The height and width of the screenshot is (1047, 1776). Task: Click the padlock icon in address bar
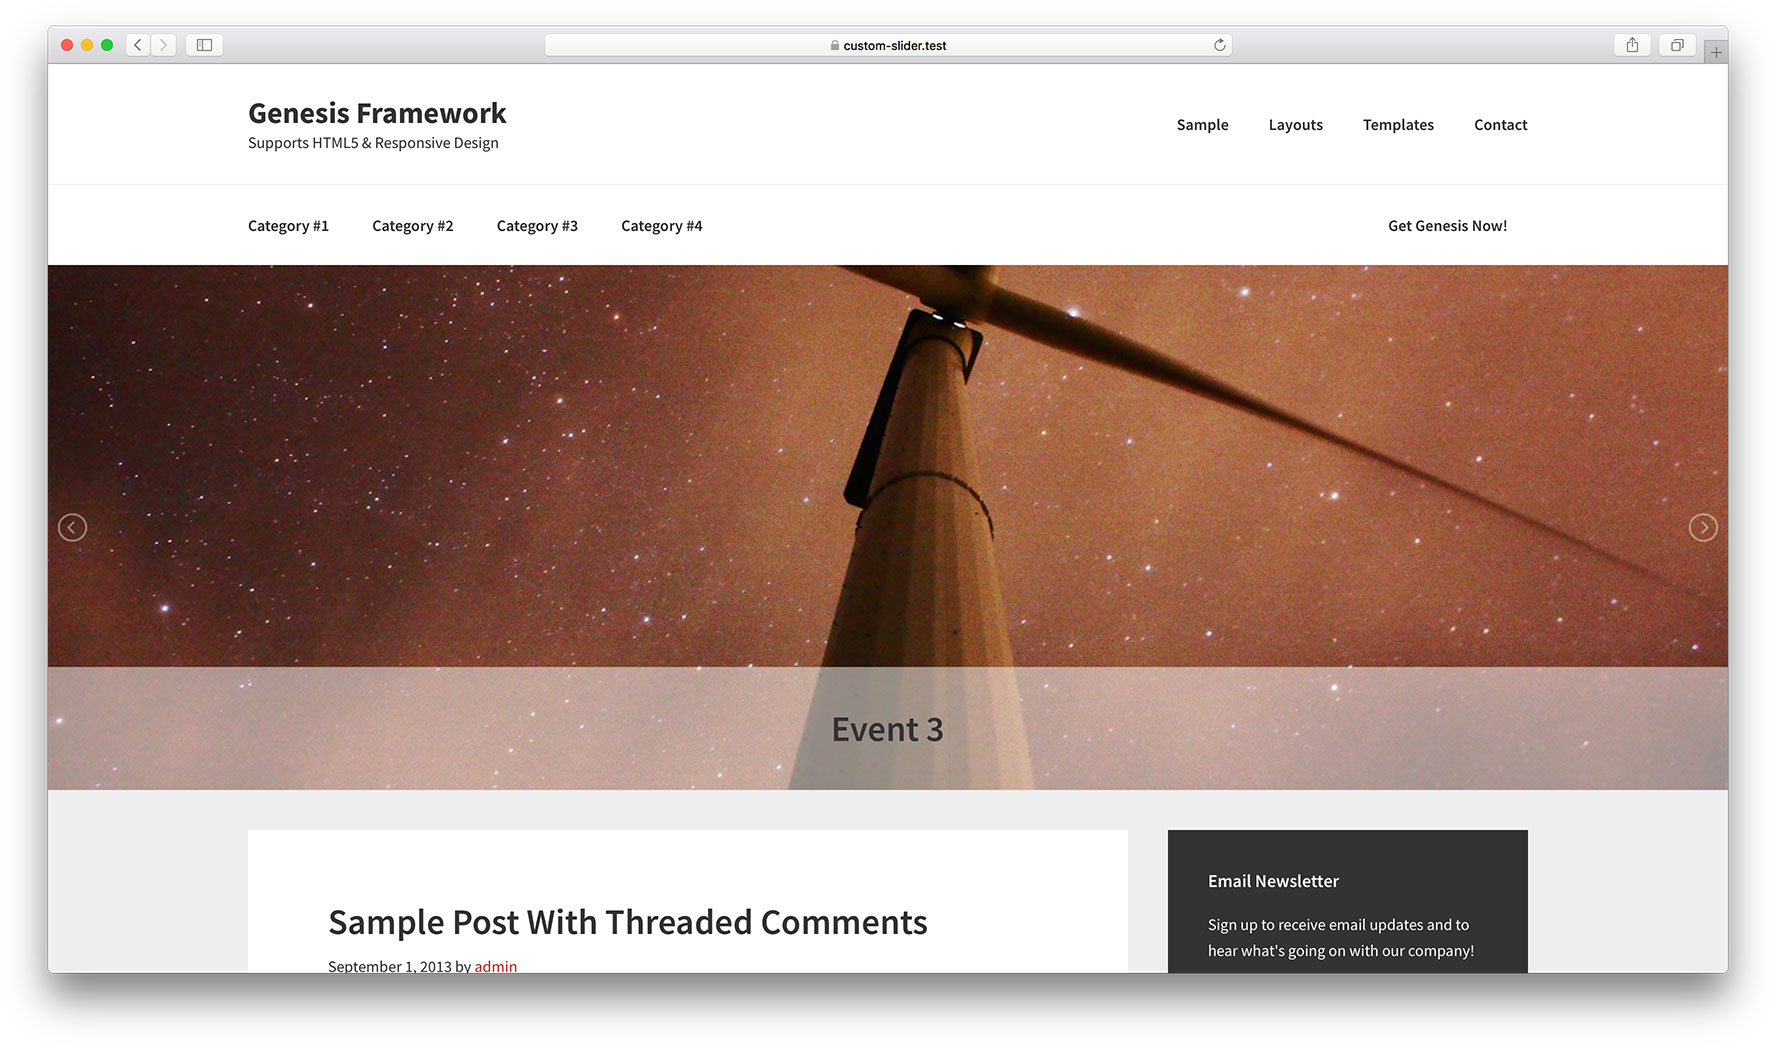[x=833, y=44]
